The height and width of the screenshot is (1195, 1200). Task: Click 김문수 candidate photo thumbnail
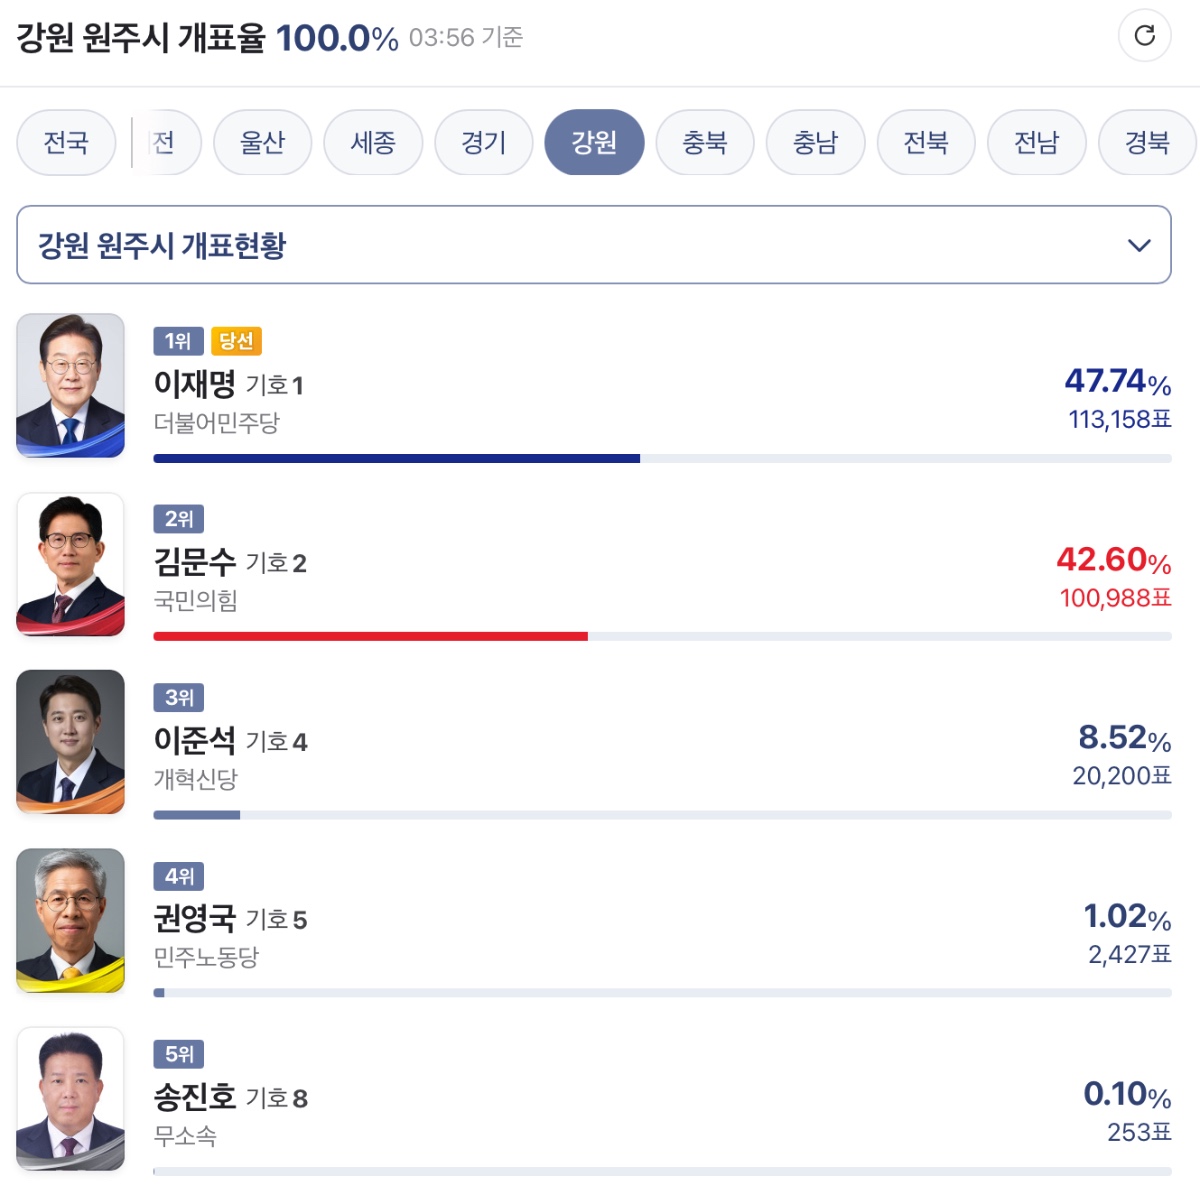(x=71, y=564)
